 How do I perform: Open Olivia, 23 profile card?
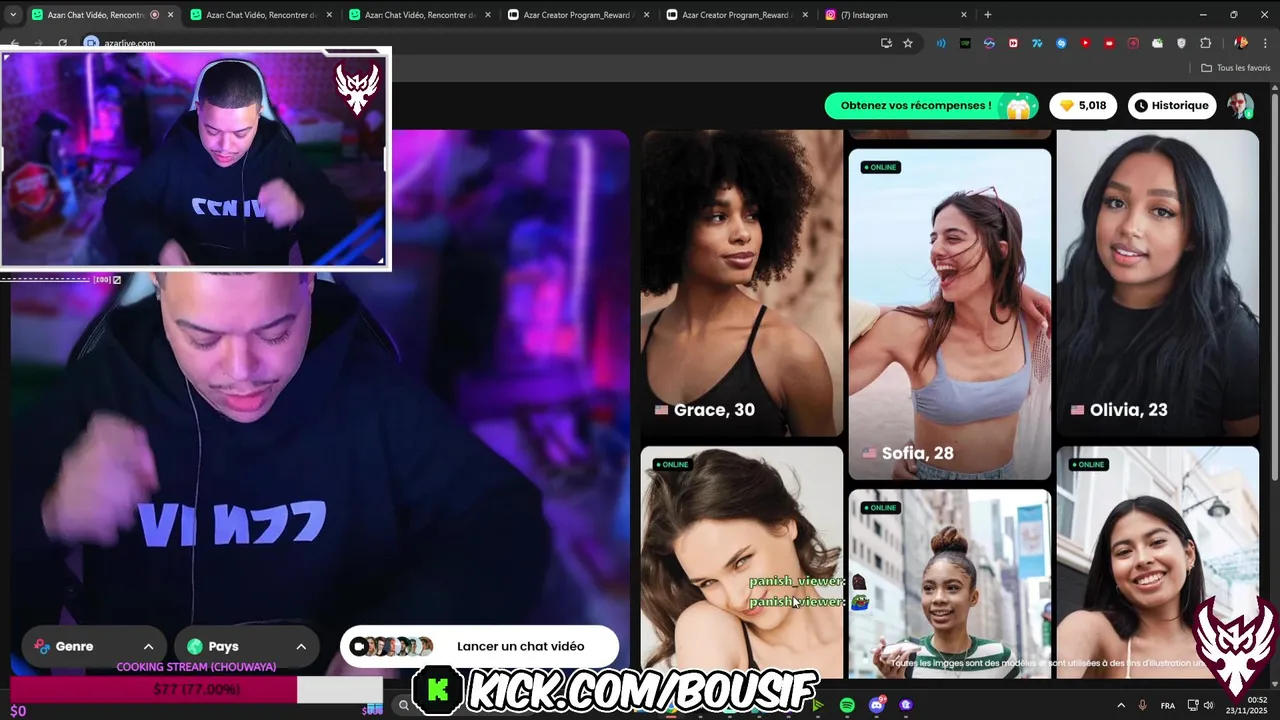pos(1158,283)
